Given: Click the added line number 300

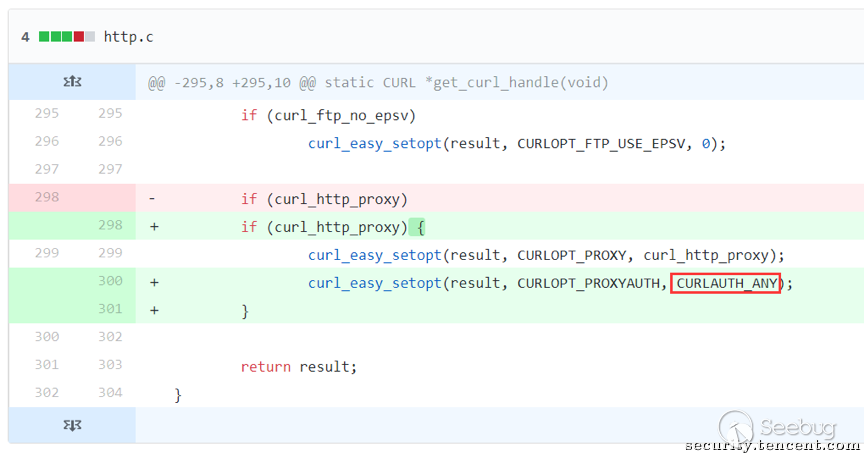Looking at the screenshot, I should pos(110,281).
